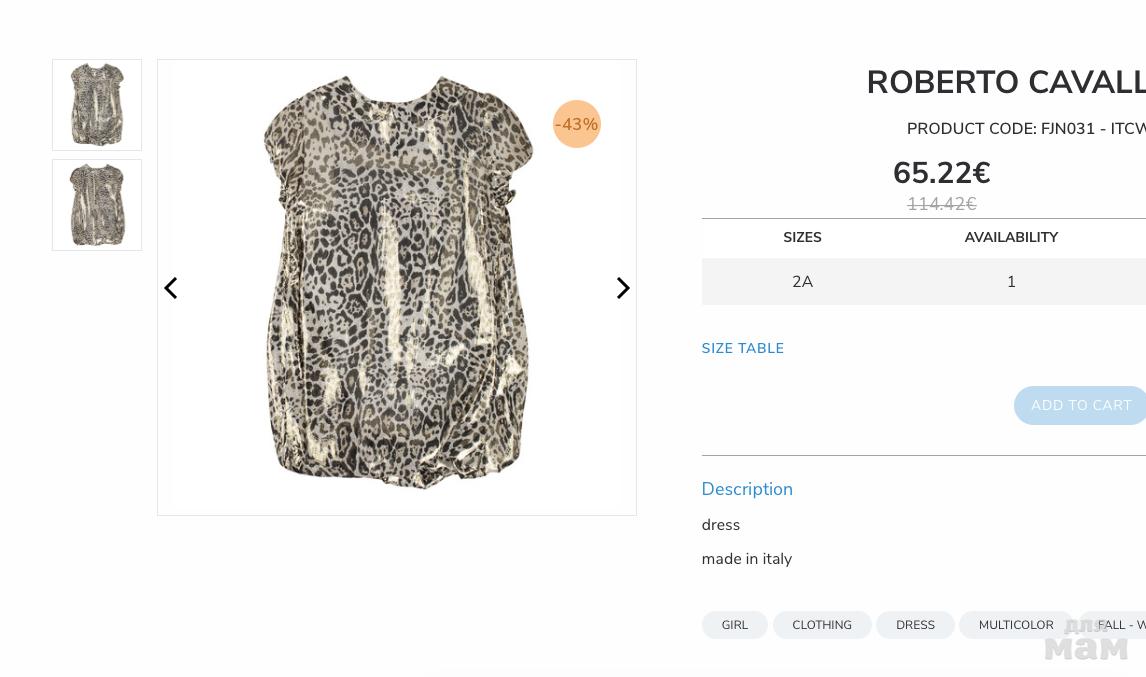
Task: Click the Roberto Cavalli product title
Action: pos(1005,83)
